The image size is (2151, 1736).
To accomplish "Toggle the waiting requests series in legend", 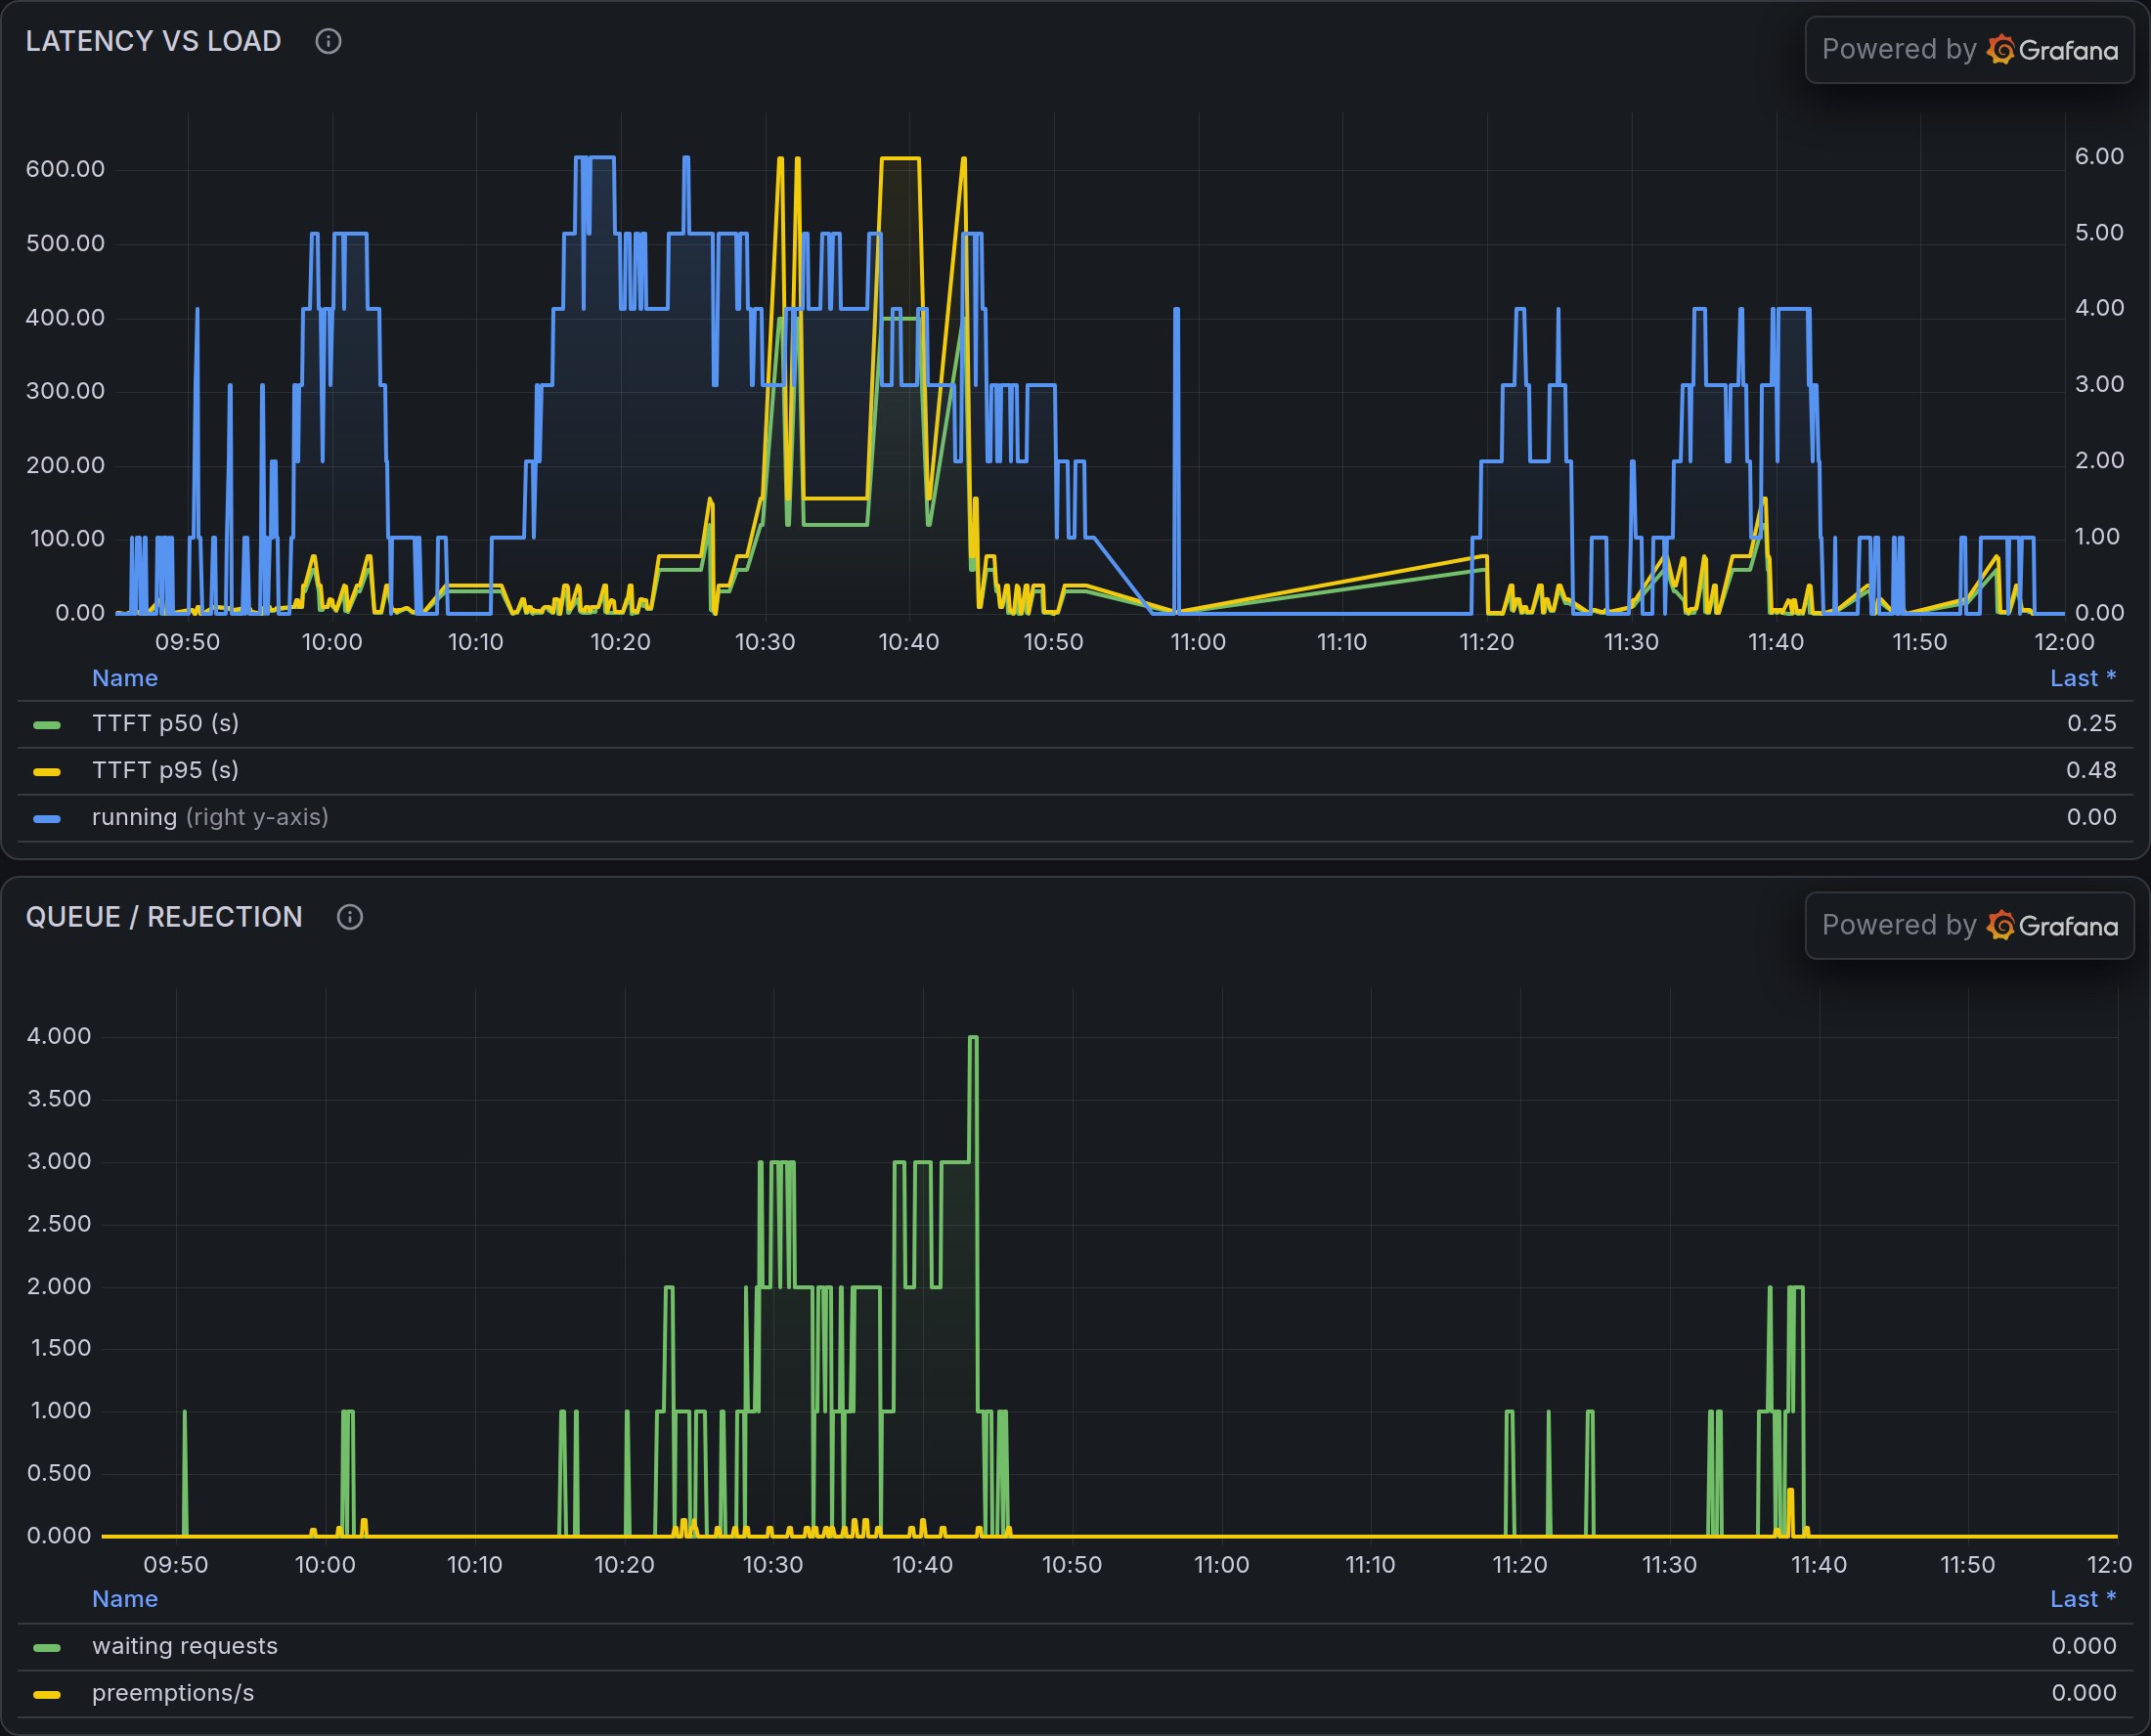I will 185,1646.
